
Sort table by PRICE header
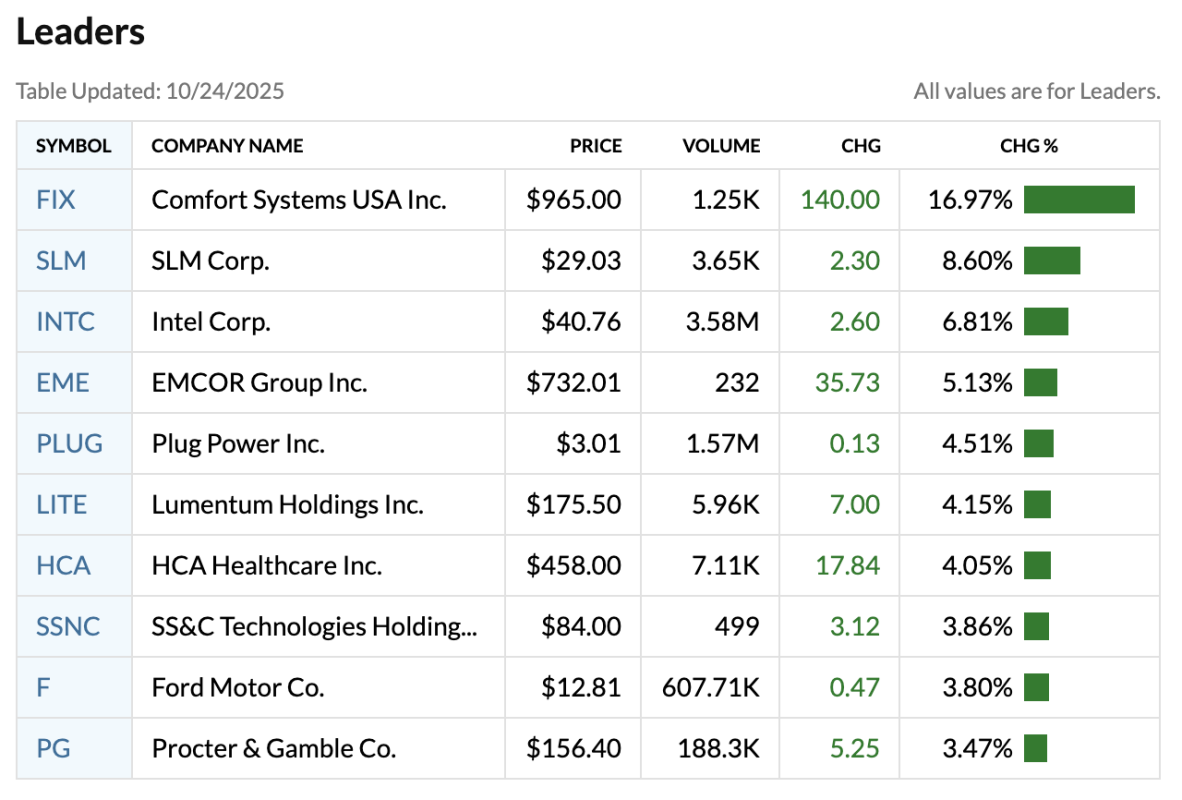point(595,146)
